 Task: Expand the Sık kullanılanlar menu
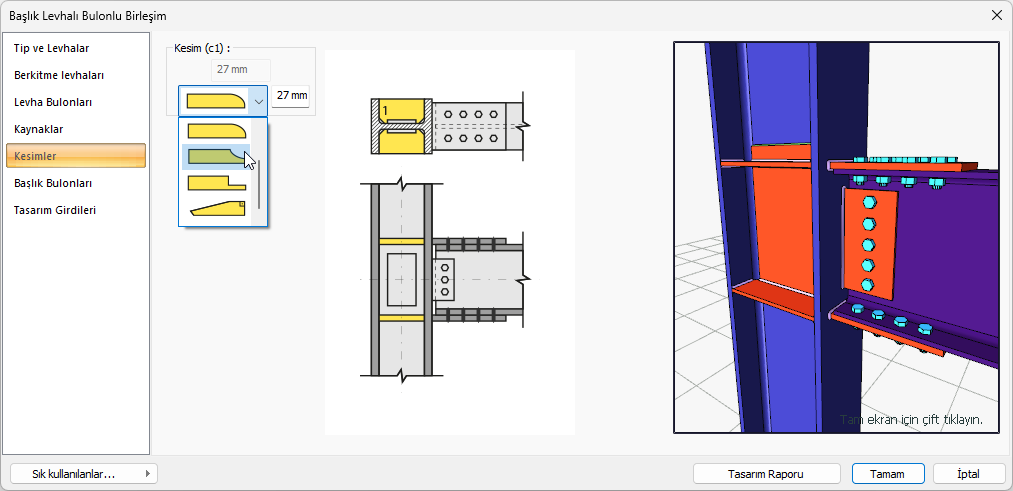click(83, 474)
